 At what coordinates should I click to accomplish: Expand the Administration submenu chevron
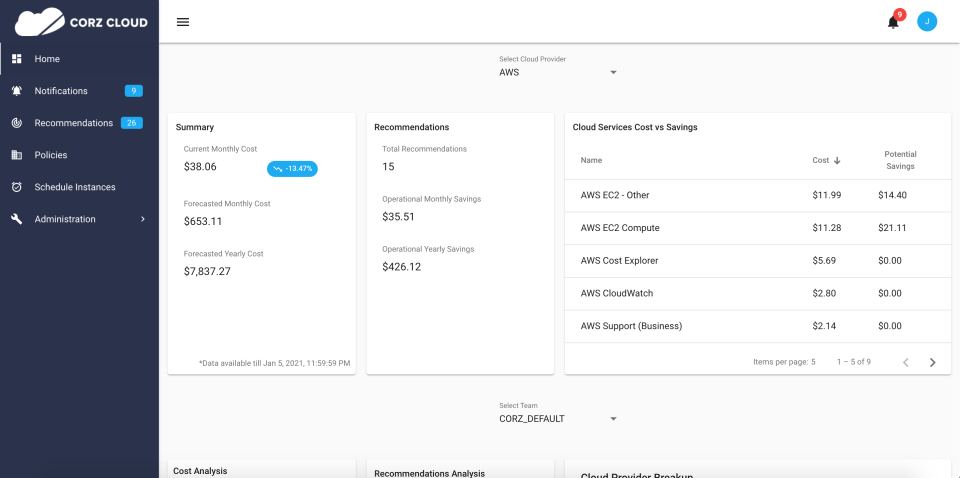point(142,219)
